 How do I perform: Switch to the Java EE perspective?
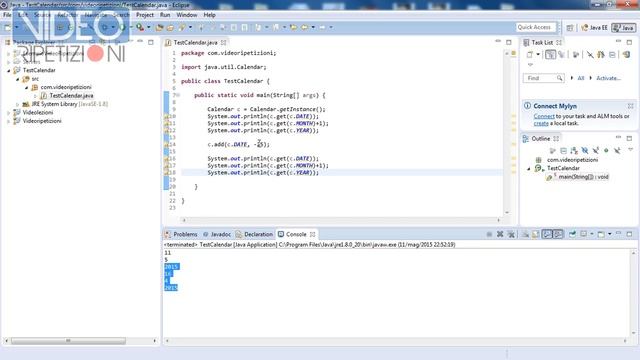click(x=594, y=27)
